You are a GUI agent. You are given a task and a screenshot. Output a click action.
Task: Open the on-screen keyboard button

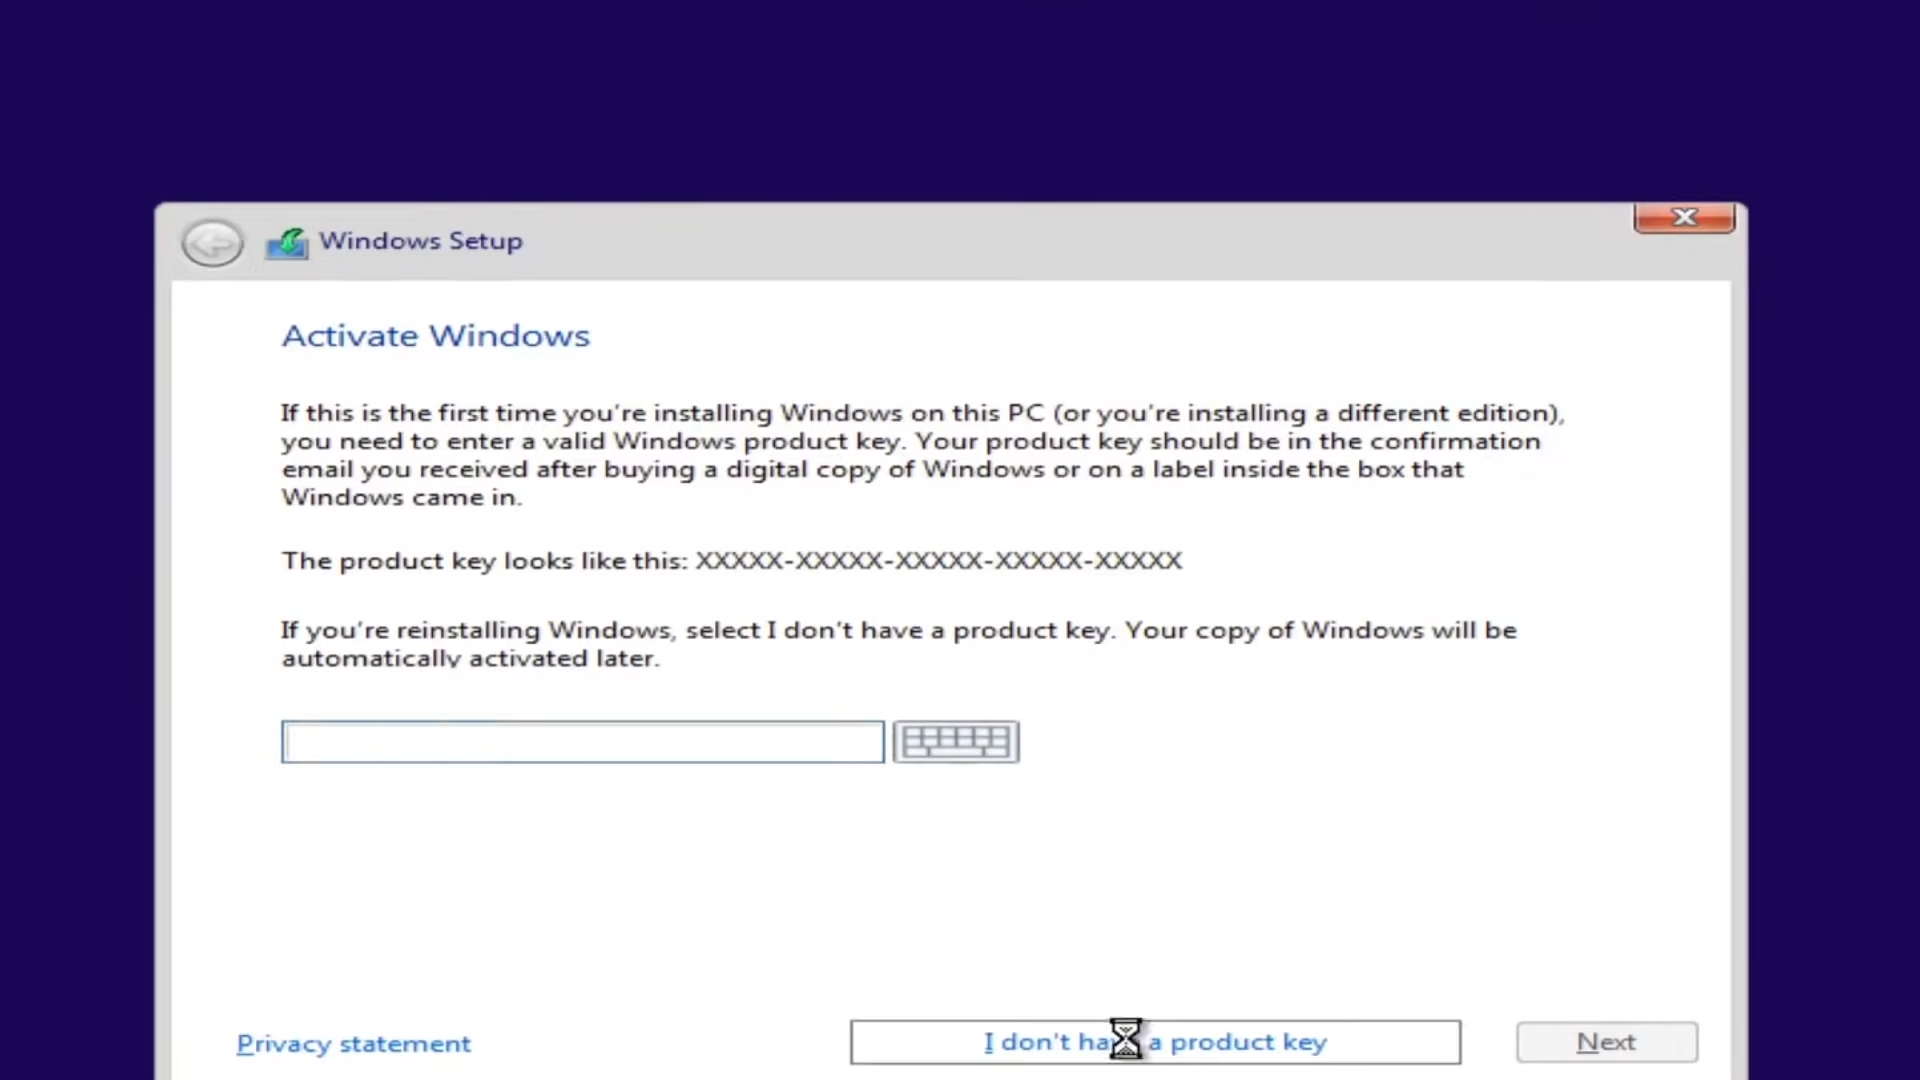[x=956, y=742]
